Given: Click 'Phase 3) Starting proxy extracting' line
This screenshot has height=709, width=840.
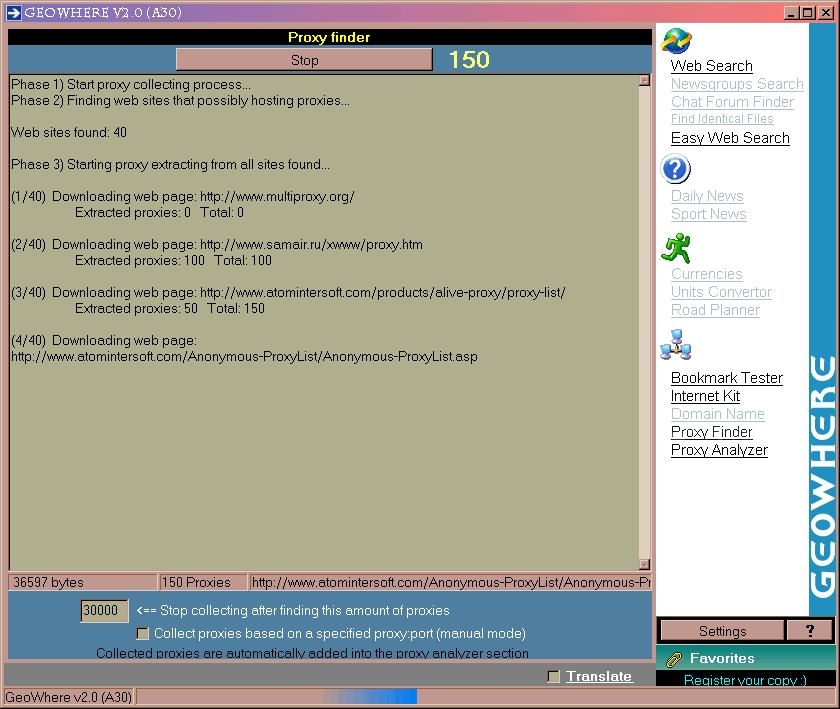Looking at the screenshot, I should [x=170, y=165].
